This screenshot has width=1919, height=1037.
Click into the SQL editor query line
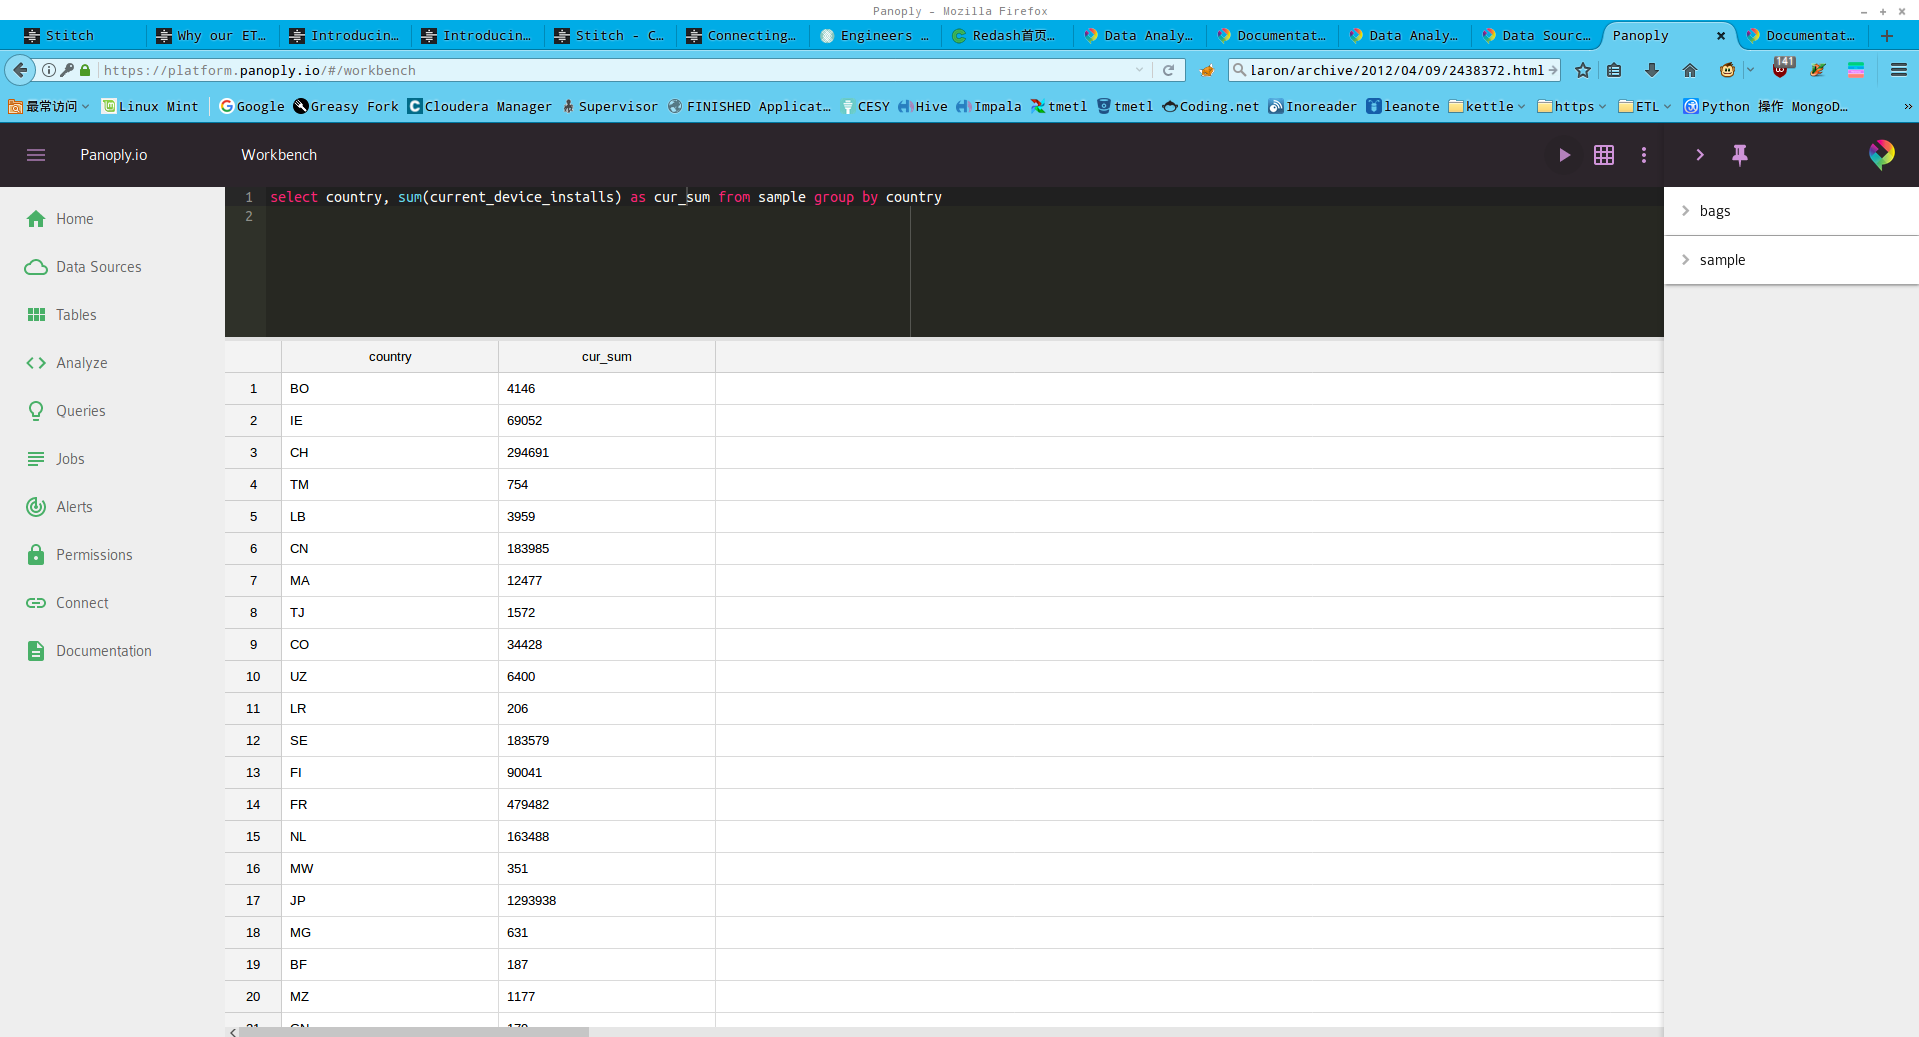(606, 197)
